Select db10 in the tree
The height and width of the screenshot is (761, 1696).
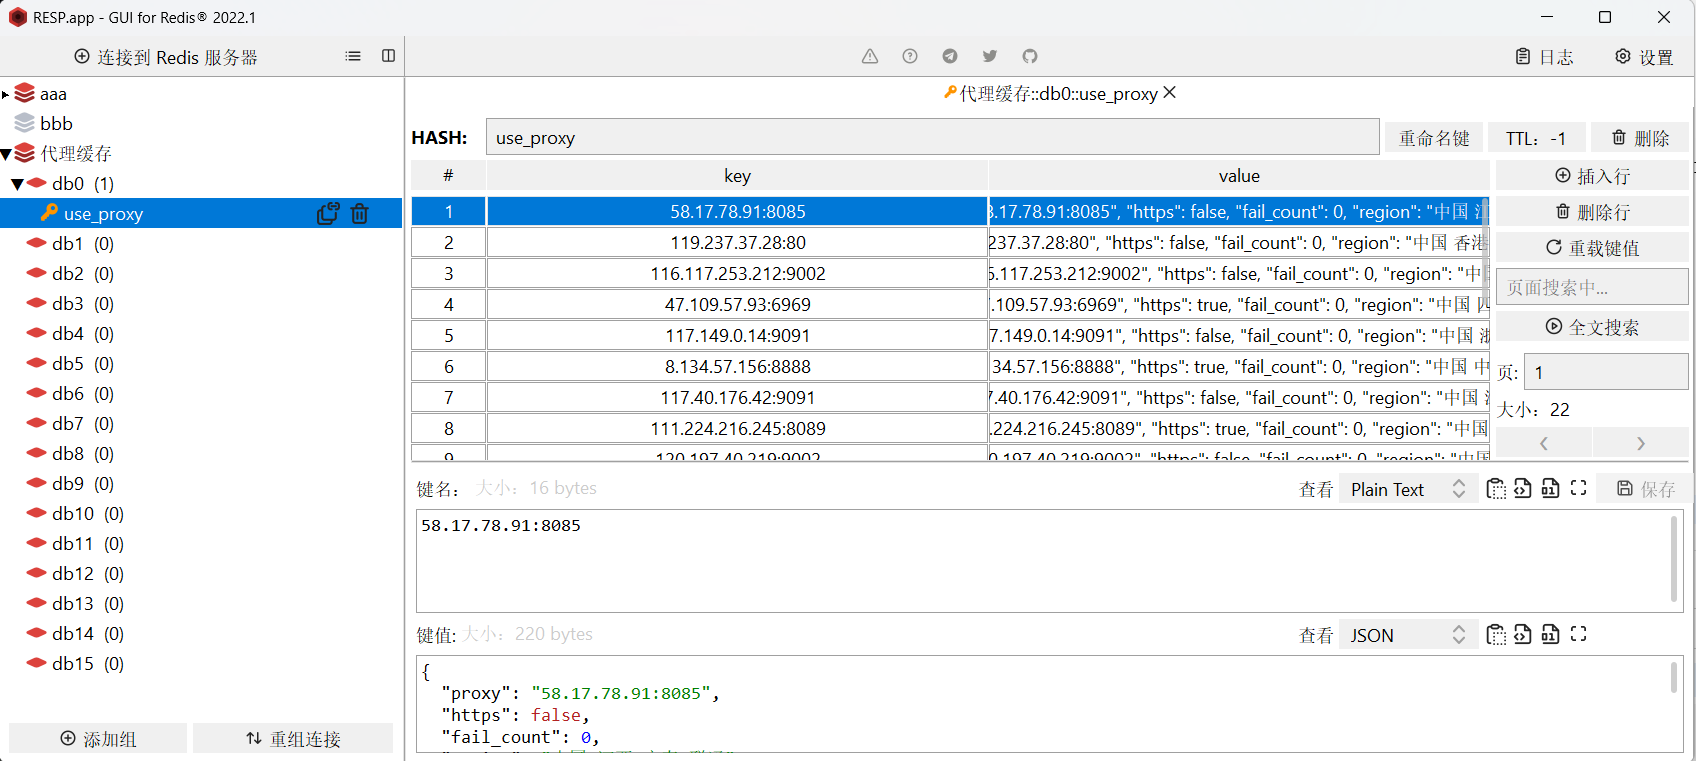coord(88,514)
